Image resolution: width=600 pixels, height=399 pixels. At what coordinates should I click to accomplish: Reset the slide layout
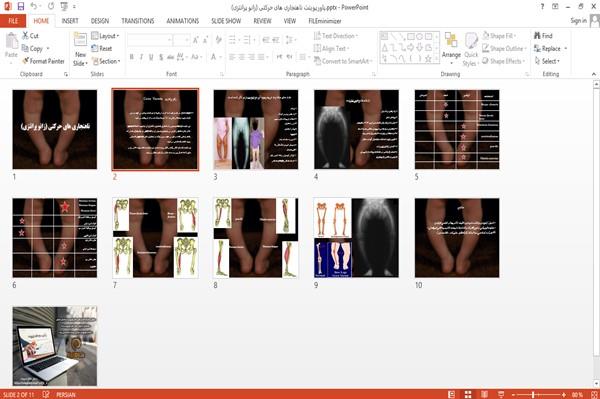point(102,48)
